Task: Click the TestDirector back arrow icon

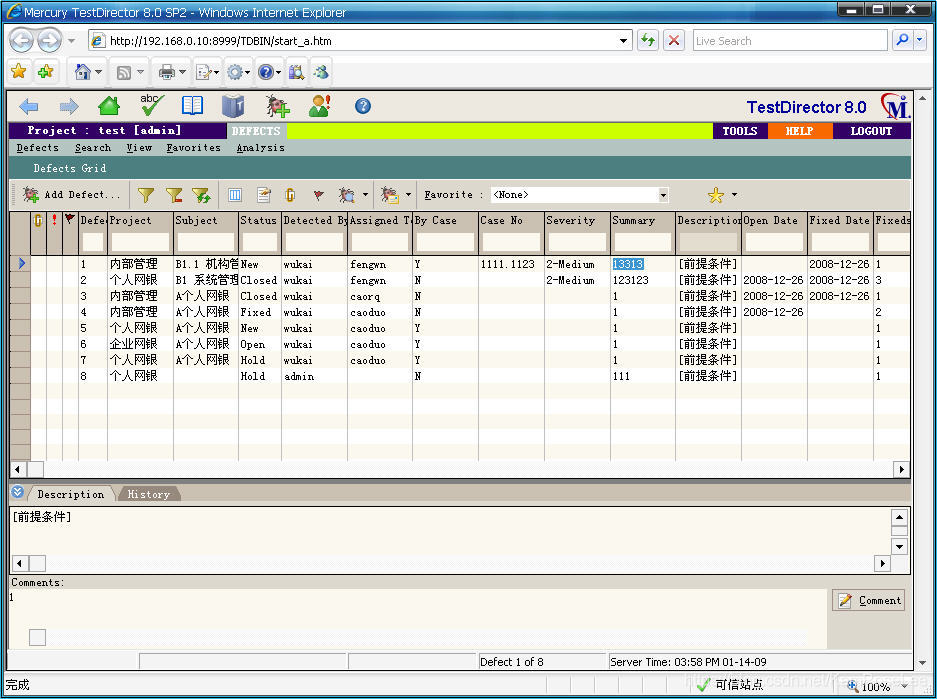Action: (x=29, y=106)
